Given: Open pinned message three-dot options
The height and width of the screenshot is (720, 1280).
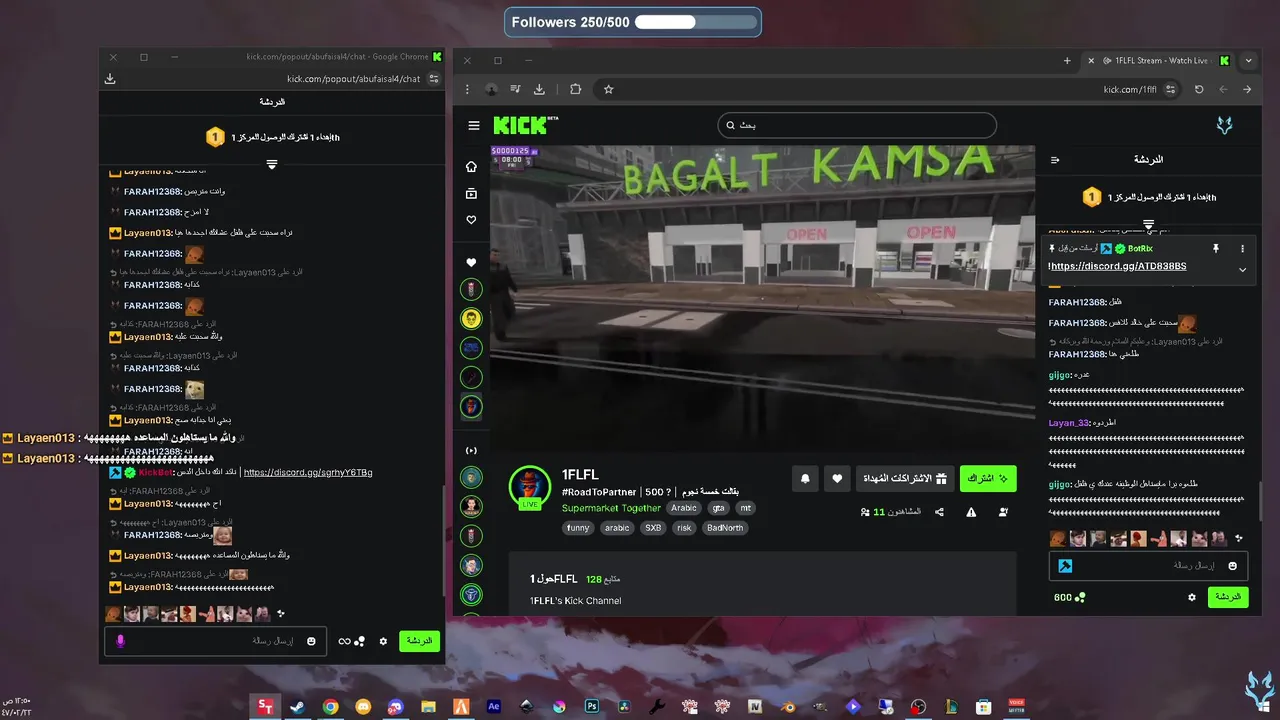Looking at the screenshot, I should (1243, 248).
